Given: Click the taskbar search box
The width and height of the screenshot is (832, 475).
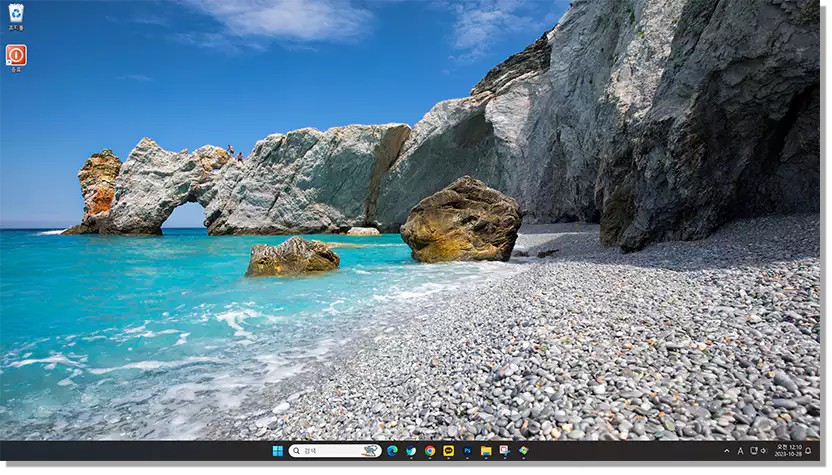Looking at the screenshot, I should click(335, 451).
